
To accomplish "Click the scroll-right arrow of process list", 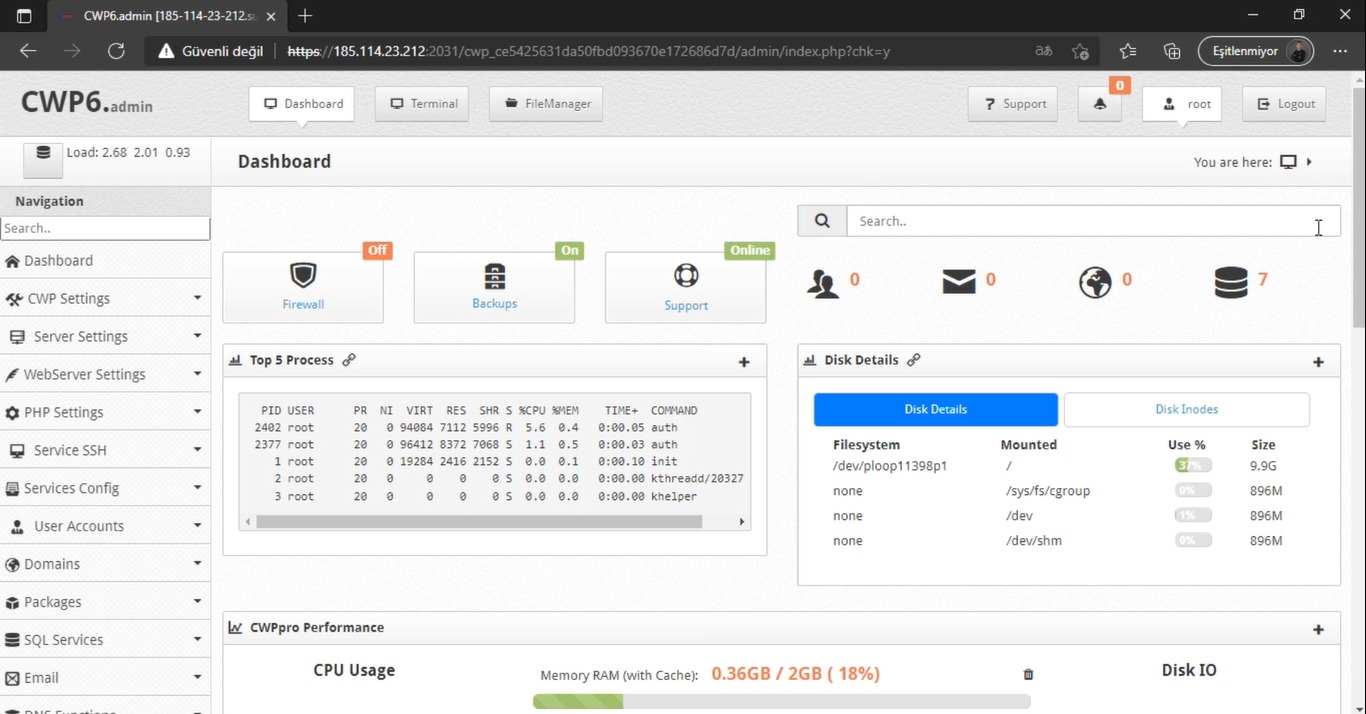I will pyautogui.click(x=741, y=521).
